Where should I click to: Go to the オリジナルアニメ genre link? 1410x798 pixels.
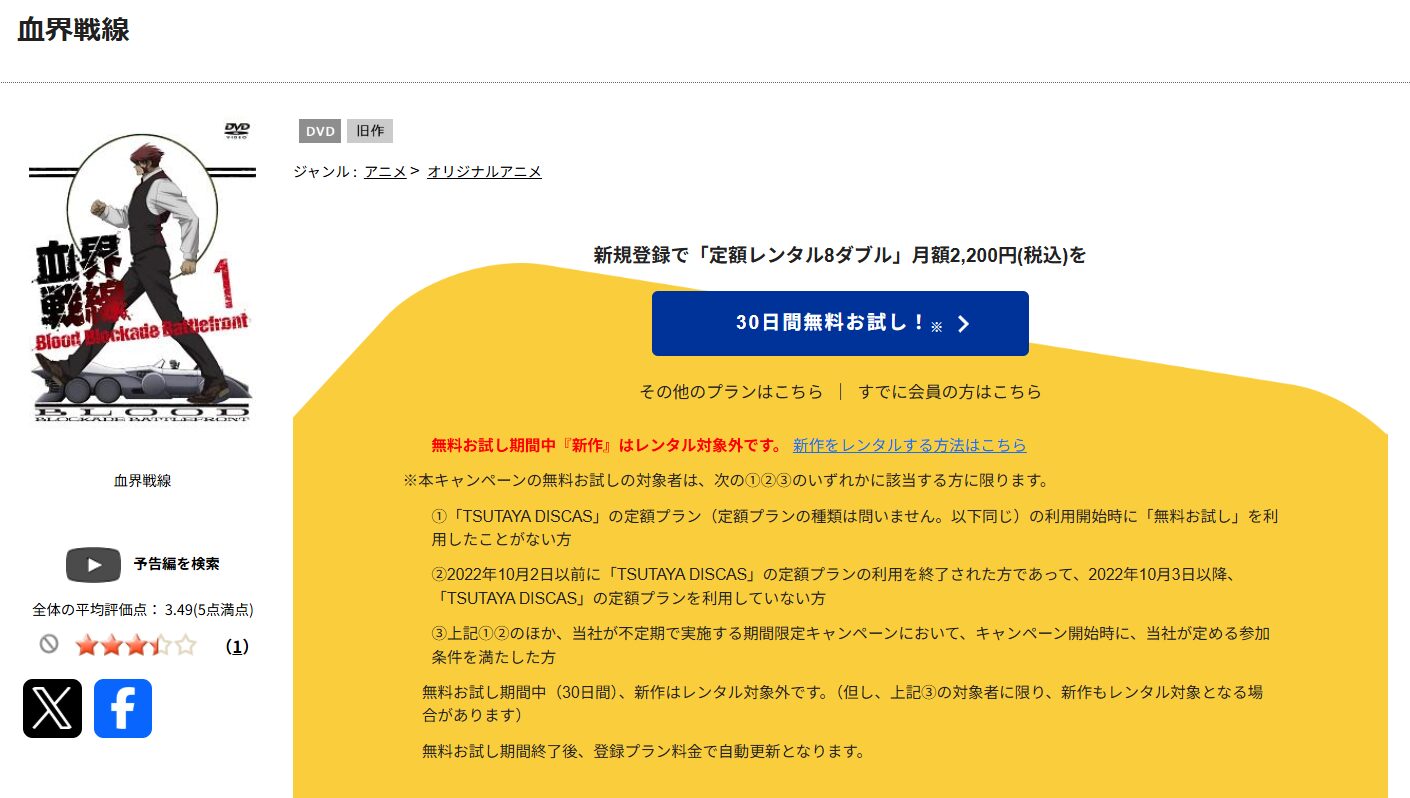pyautogui.click(x=484, y=171)
